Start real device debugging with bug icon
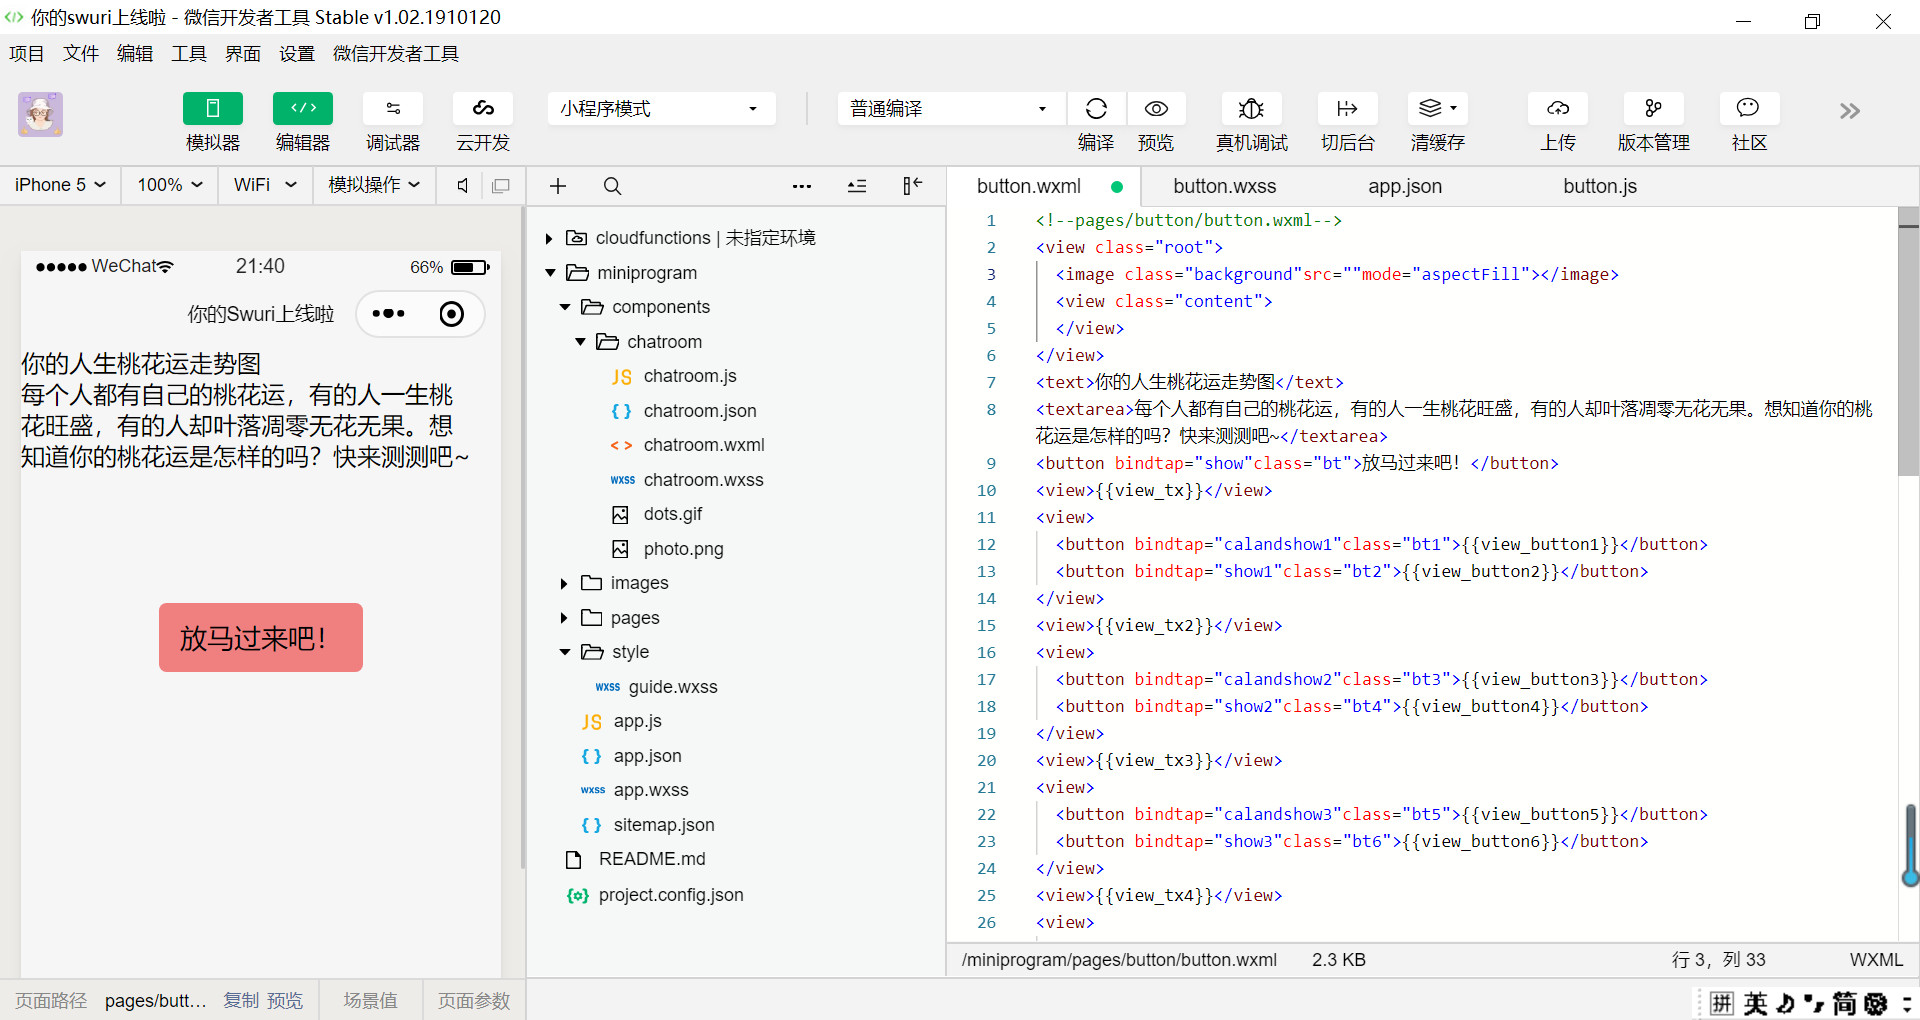 pos(1251,109)
